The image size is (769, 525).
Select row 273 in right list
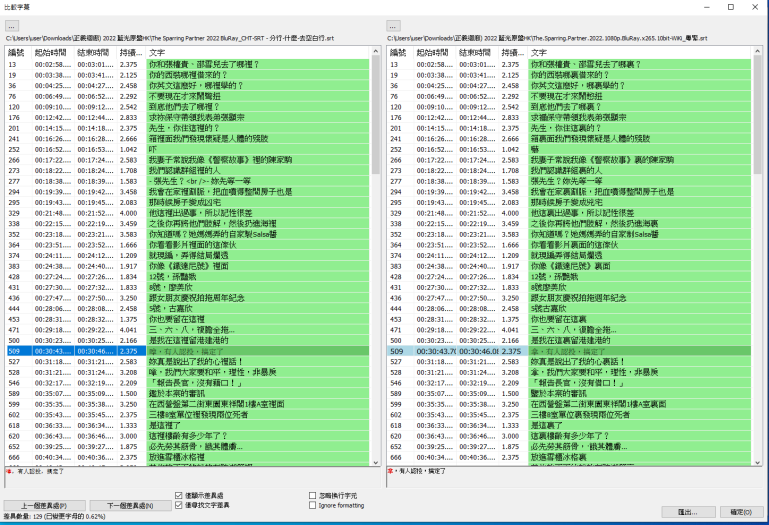[570, 171]
